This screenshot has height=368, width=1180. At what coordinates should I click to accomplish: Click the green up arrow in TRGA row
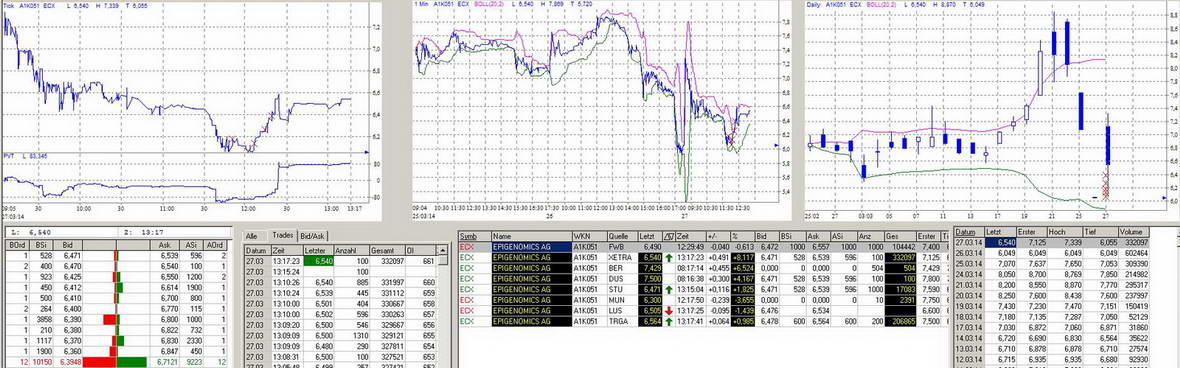668,321
